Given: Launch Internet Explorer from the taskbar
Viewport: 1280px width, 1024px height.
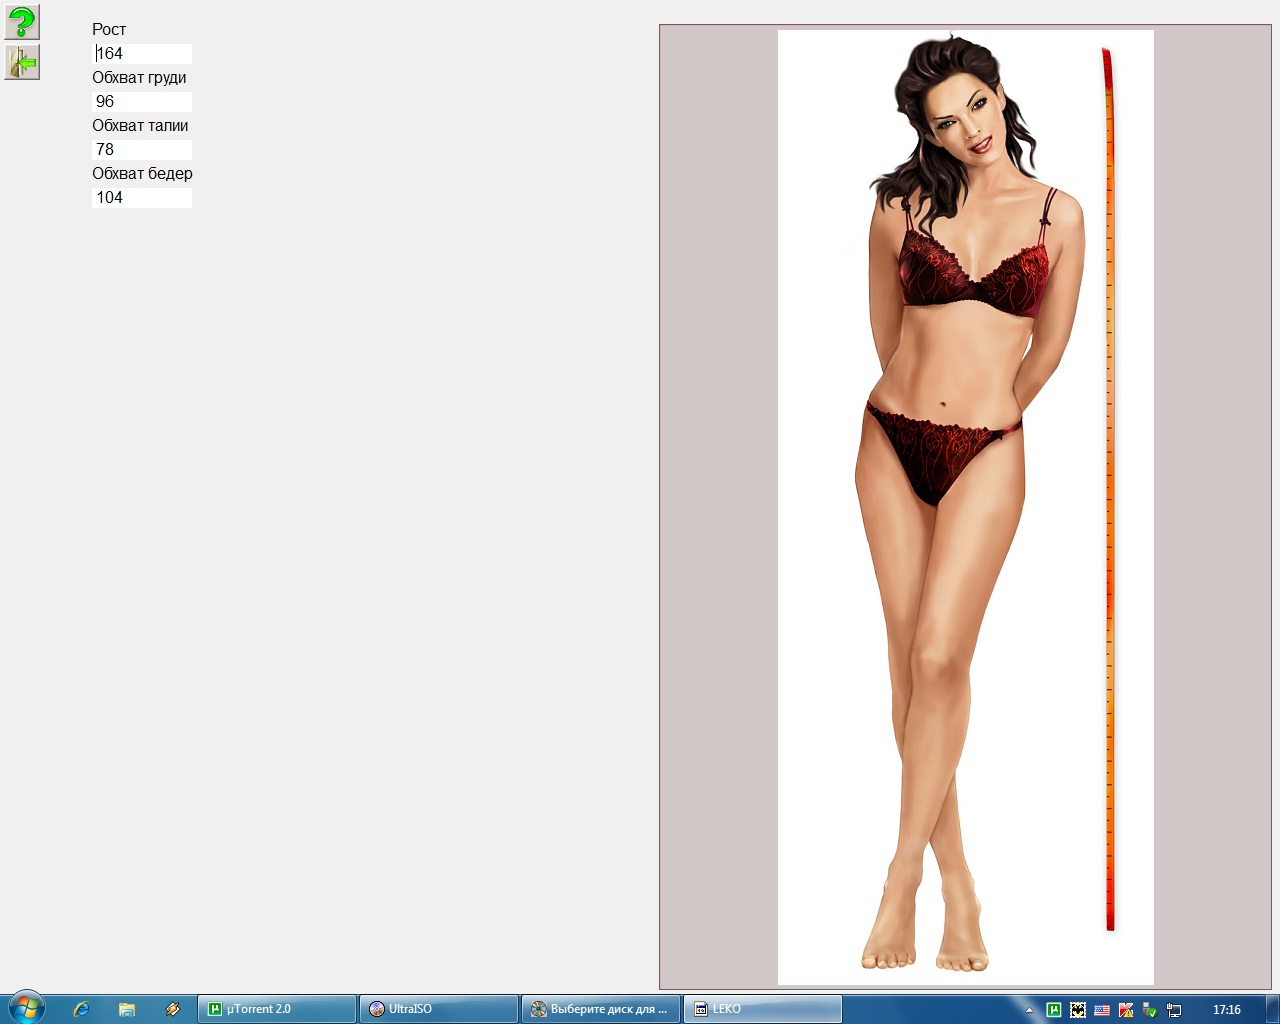Looking at the screenshot, I should 81,1009.
